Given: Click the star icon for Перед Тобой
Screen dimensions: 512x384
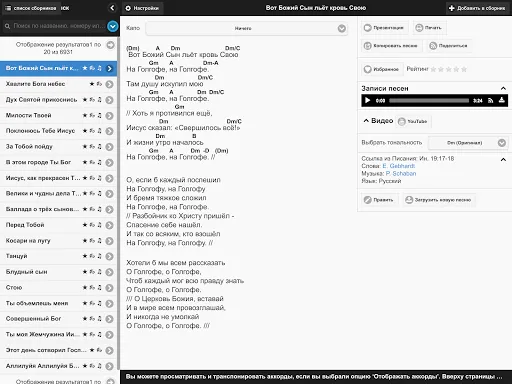Looking at the screenshot, I should pyautogui.click(x=85, y=225).
